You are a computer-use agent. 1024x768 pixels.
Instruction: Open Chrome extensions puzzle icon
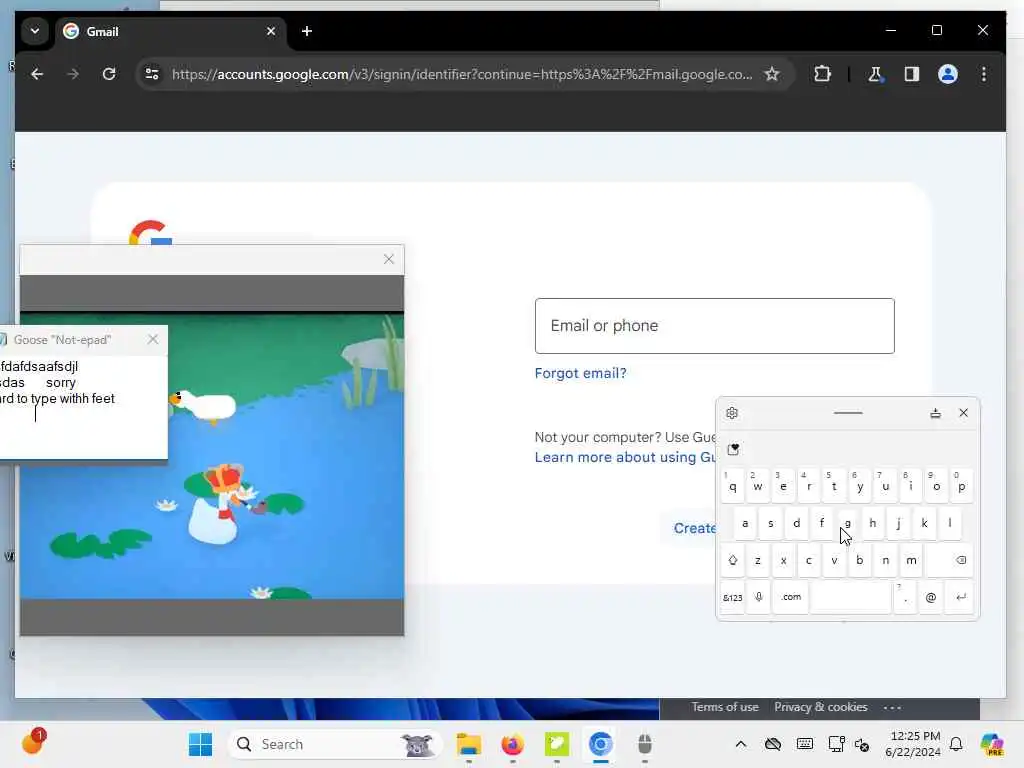click(822, 74)
